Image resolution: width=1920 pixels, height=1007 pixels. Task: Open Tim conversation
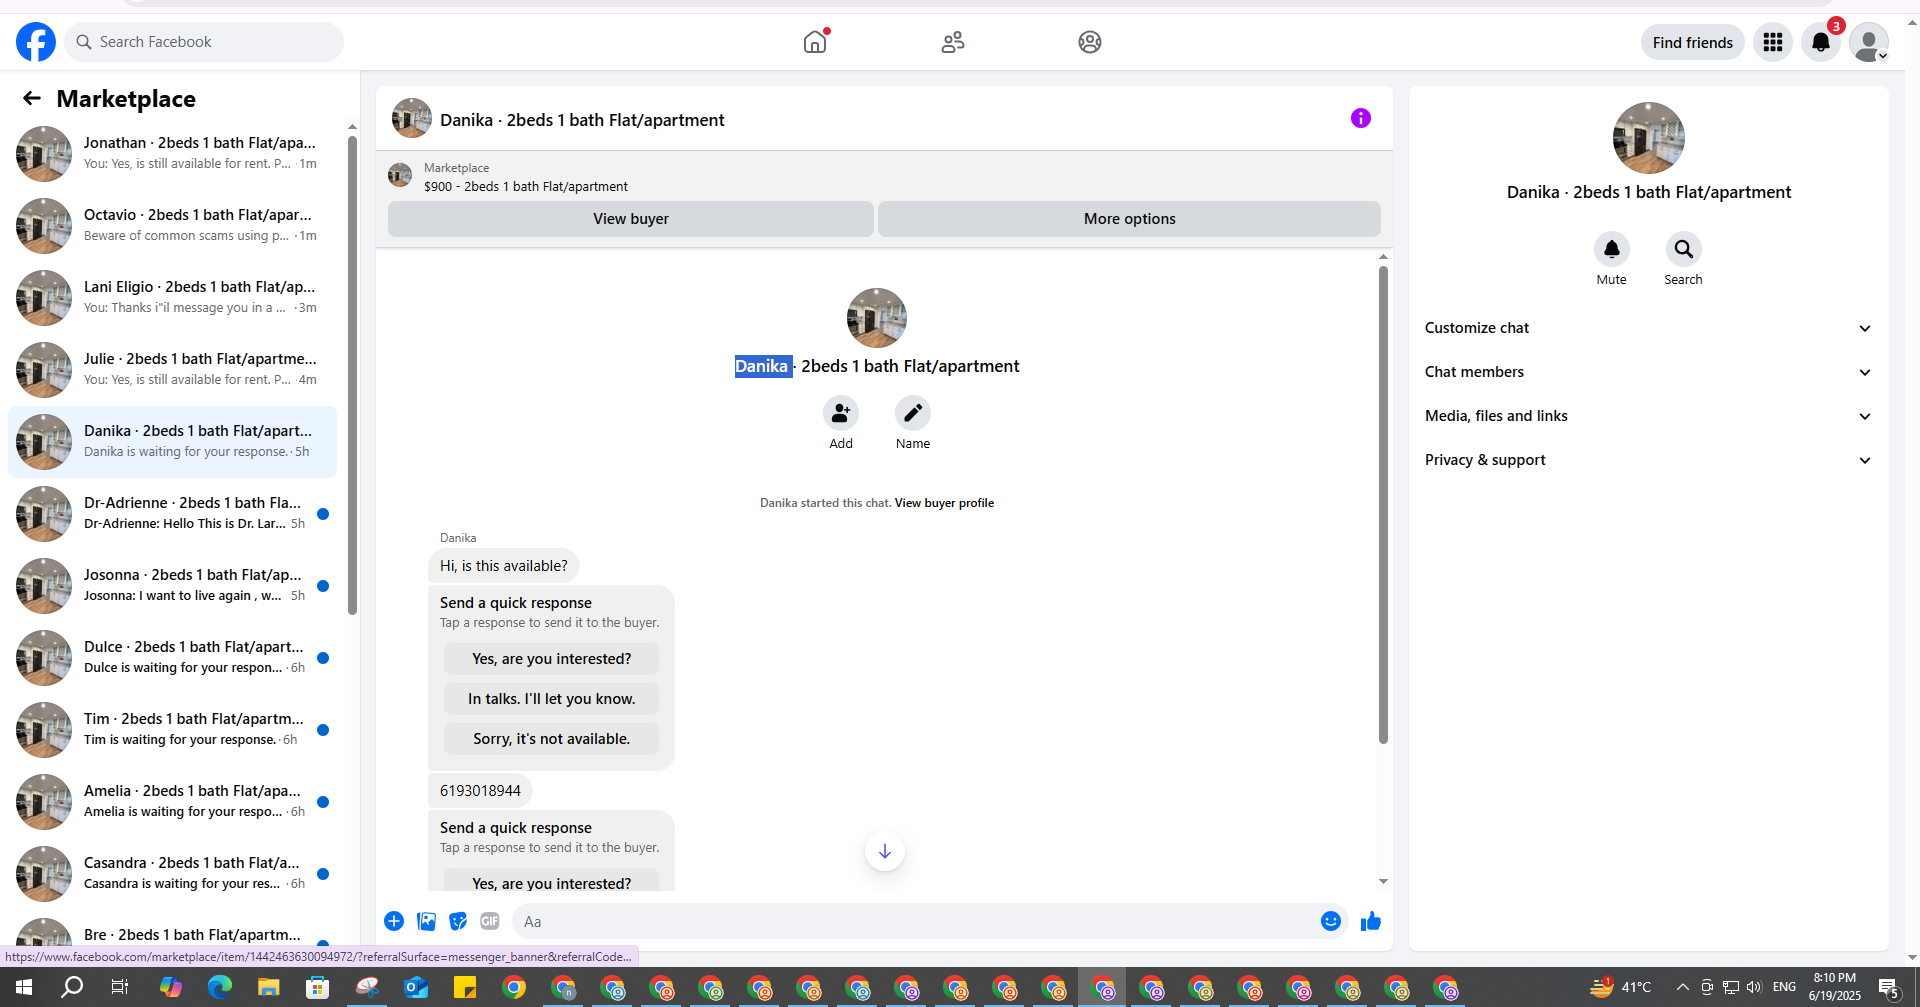(x=172, y=730)
